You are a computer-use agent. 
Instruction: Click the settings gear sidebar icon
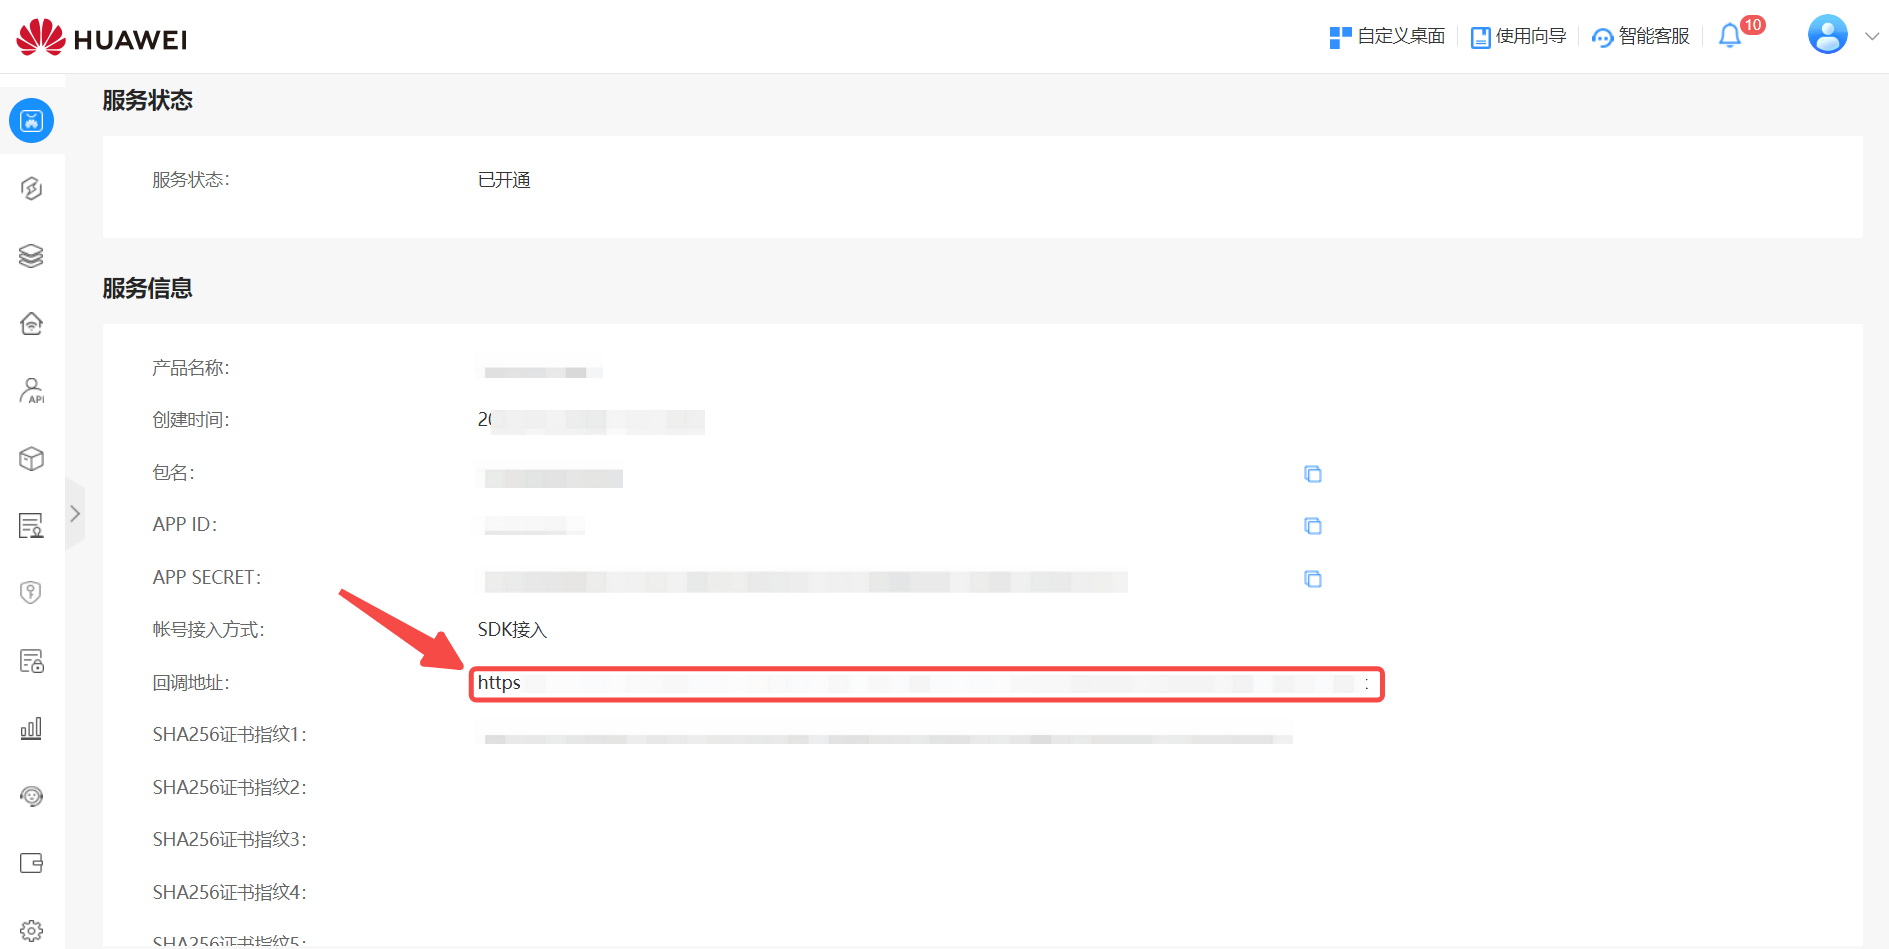pyautogui.click(x=31, y=930)
